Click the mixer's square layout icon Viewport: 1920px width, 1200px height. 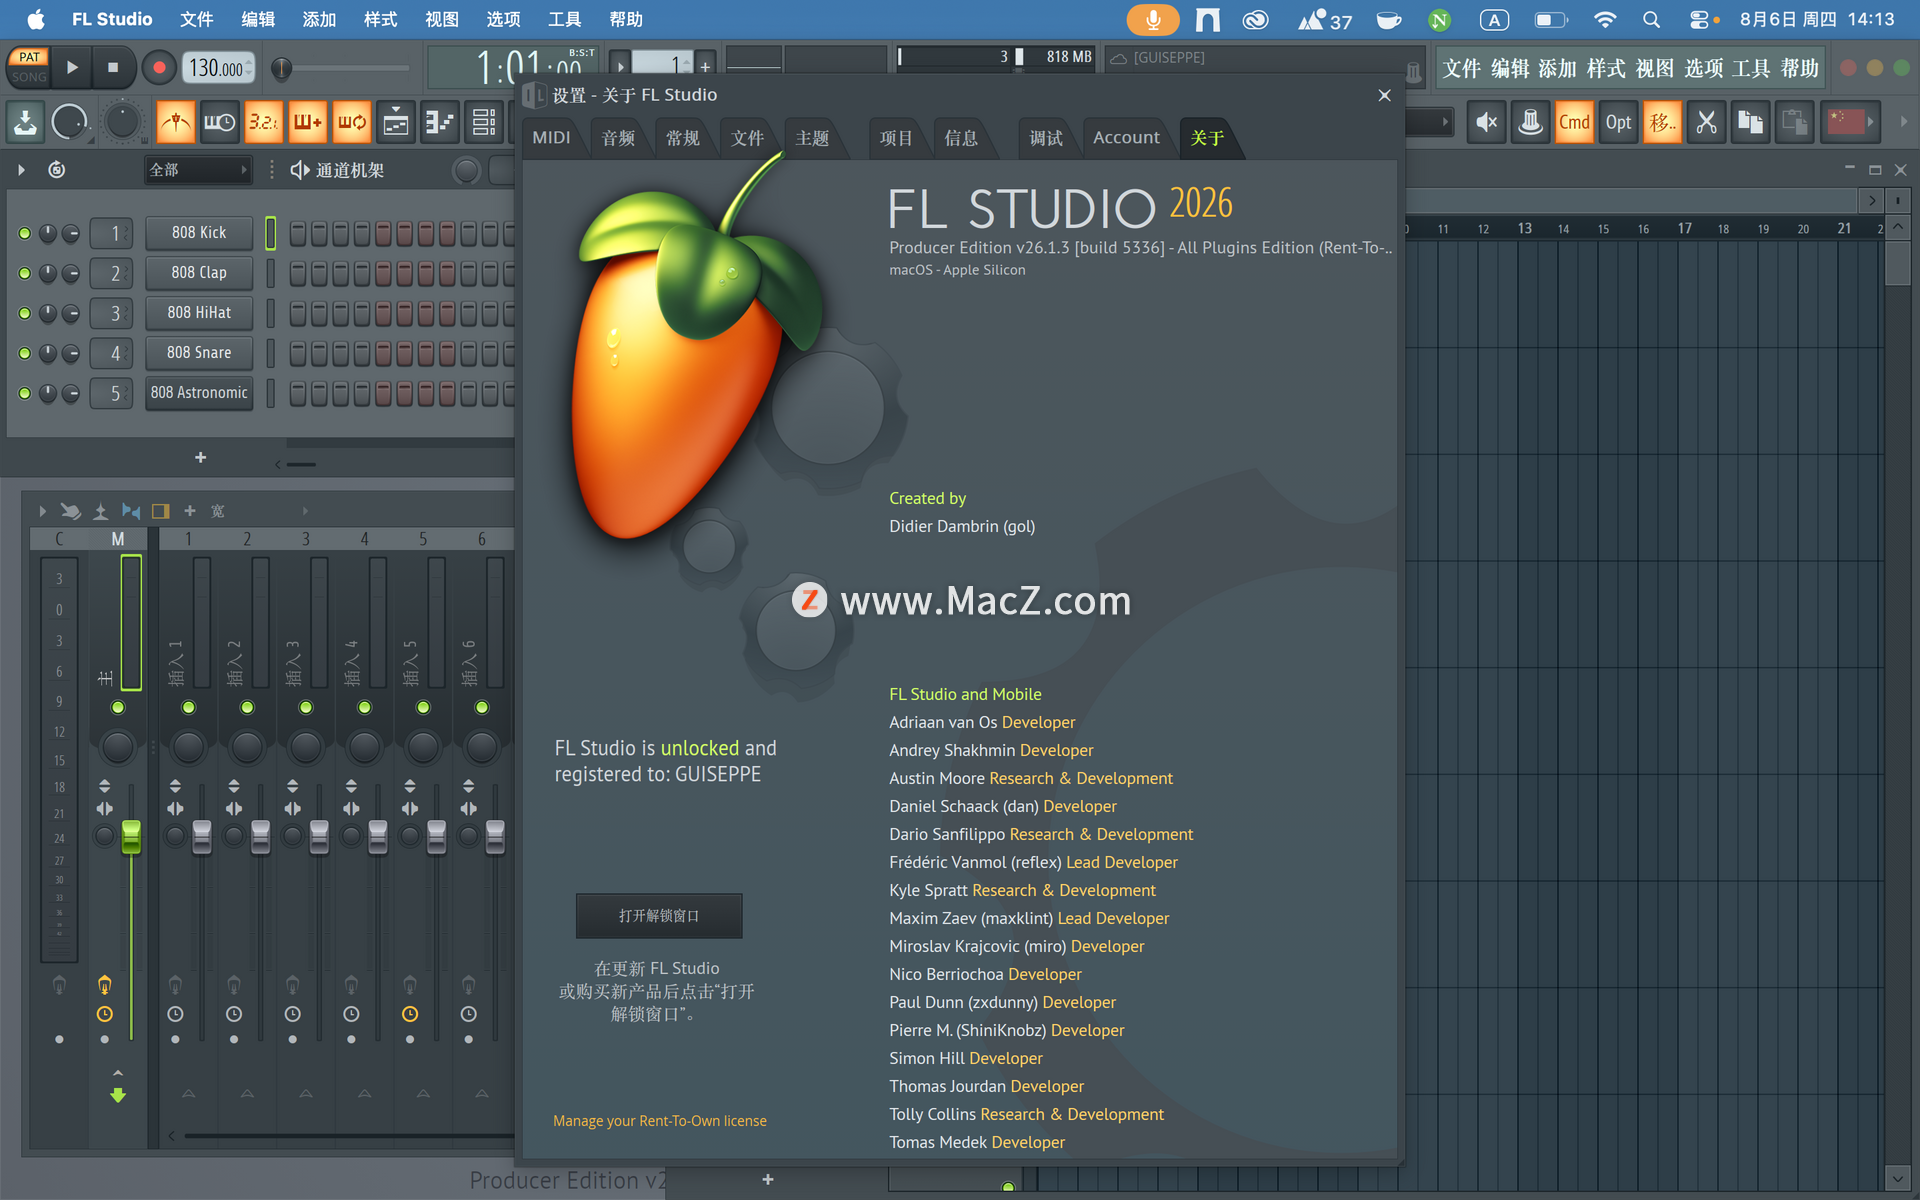[x=160, y=511]
